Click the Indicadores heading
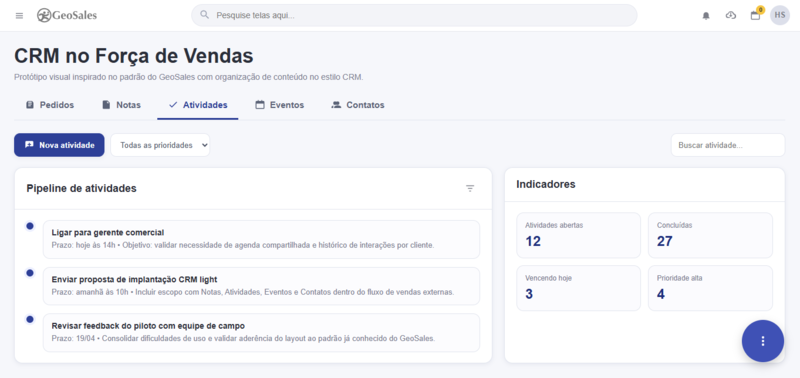The width and height of the screenshot is (800, 378). [x=546, y=184]
